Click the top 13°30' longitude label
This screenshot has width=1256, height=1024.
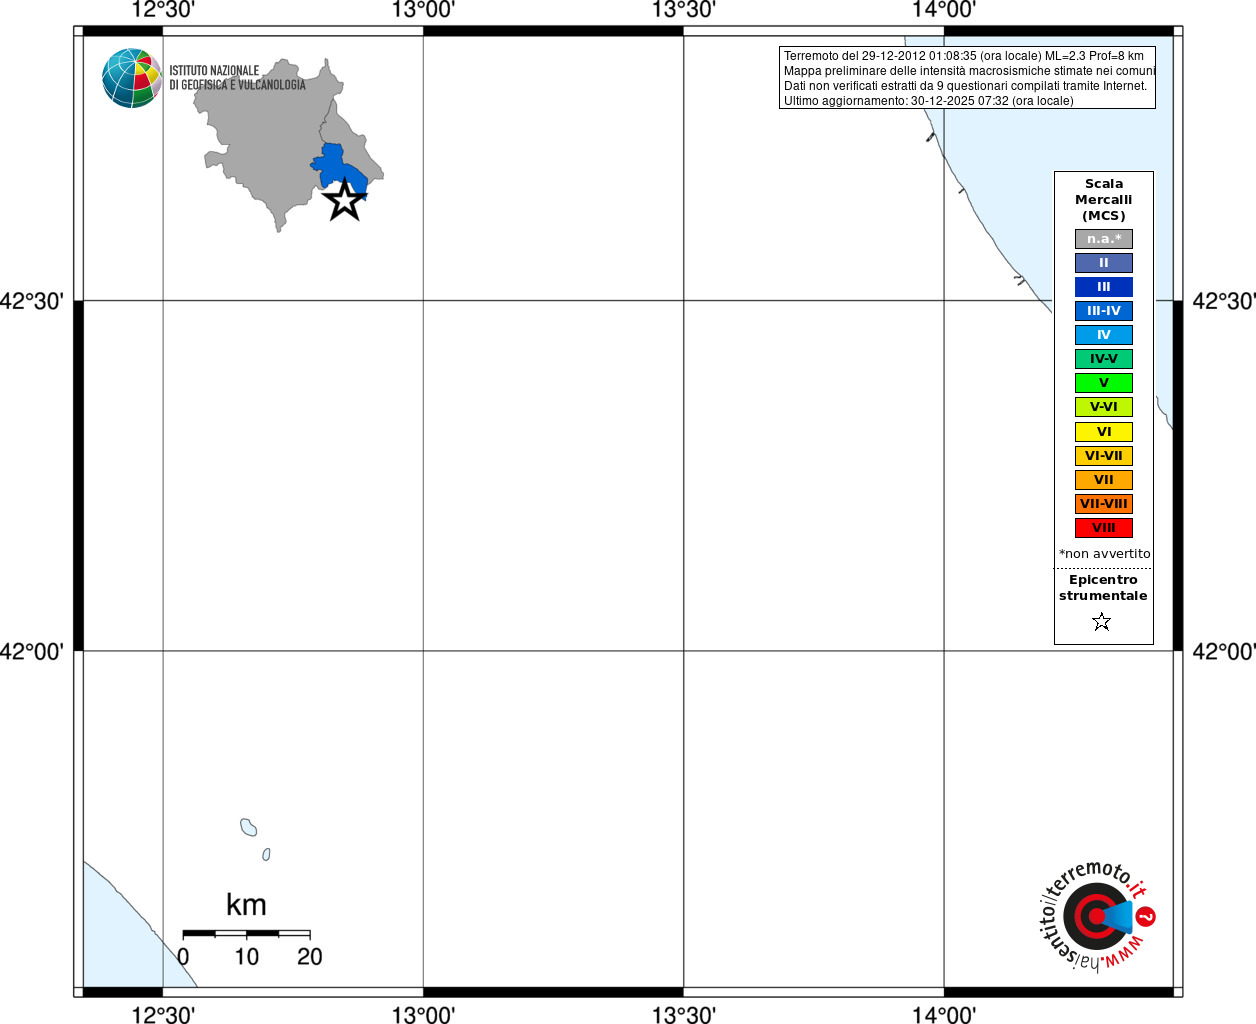pos(684,10)
